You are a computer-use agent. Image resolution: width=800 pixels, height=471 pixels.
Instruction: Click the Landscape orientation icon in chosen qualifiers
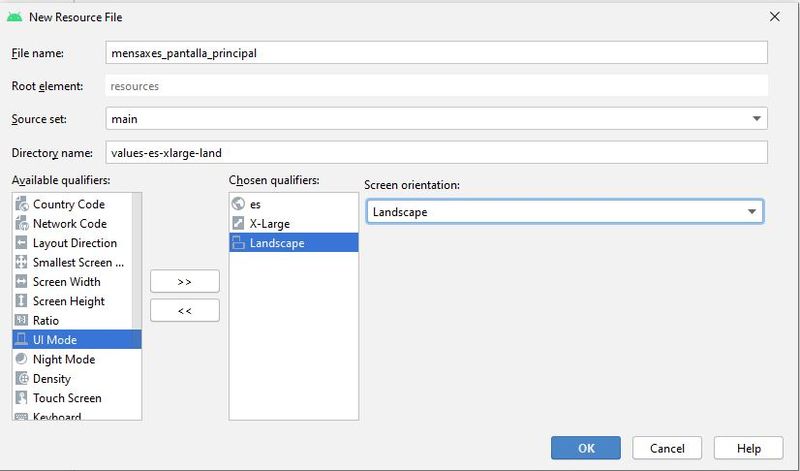(x=238, y=243)
